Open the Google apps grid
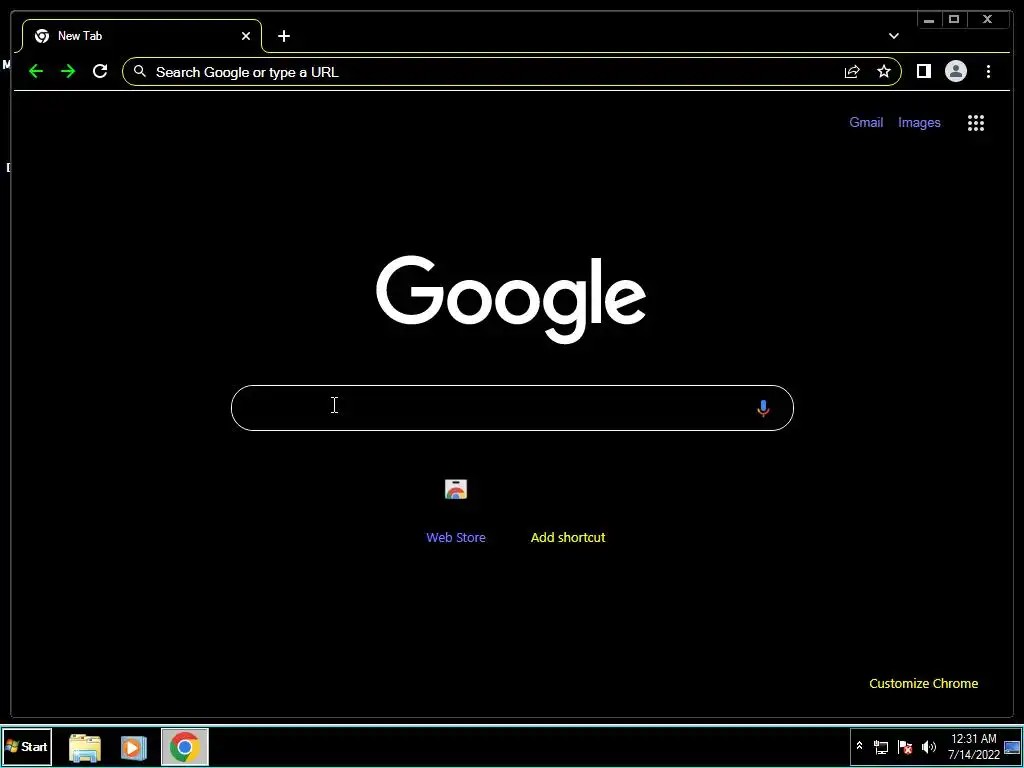The image size is (1024, 768). [976, 123]
